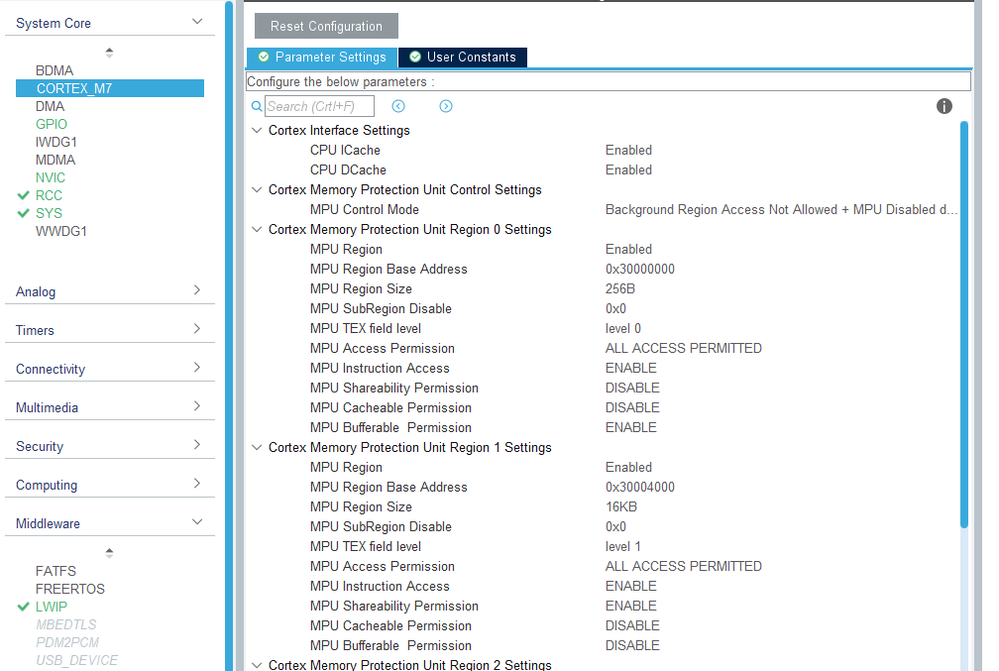Click Region 0 size value 256B

click(x=620, y=289)
